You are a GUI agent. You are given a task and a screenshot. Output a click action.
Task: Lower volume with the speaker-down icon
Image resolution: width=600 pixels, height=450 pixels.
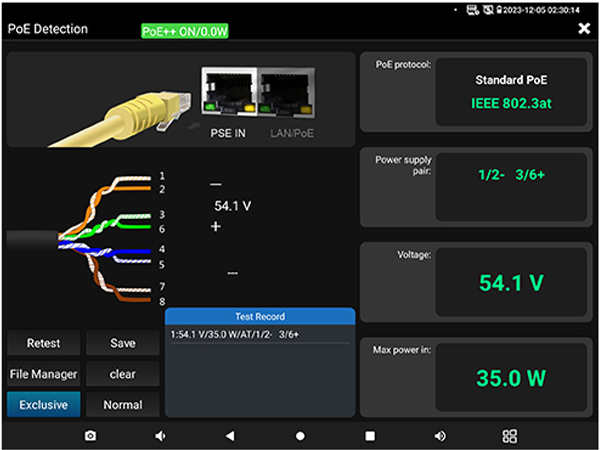click(160, 435)
